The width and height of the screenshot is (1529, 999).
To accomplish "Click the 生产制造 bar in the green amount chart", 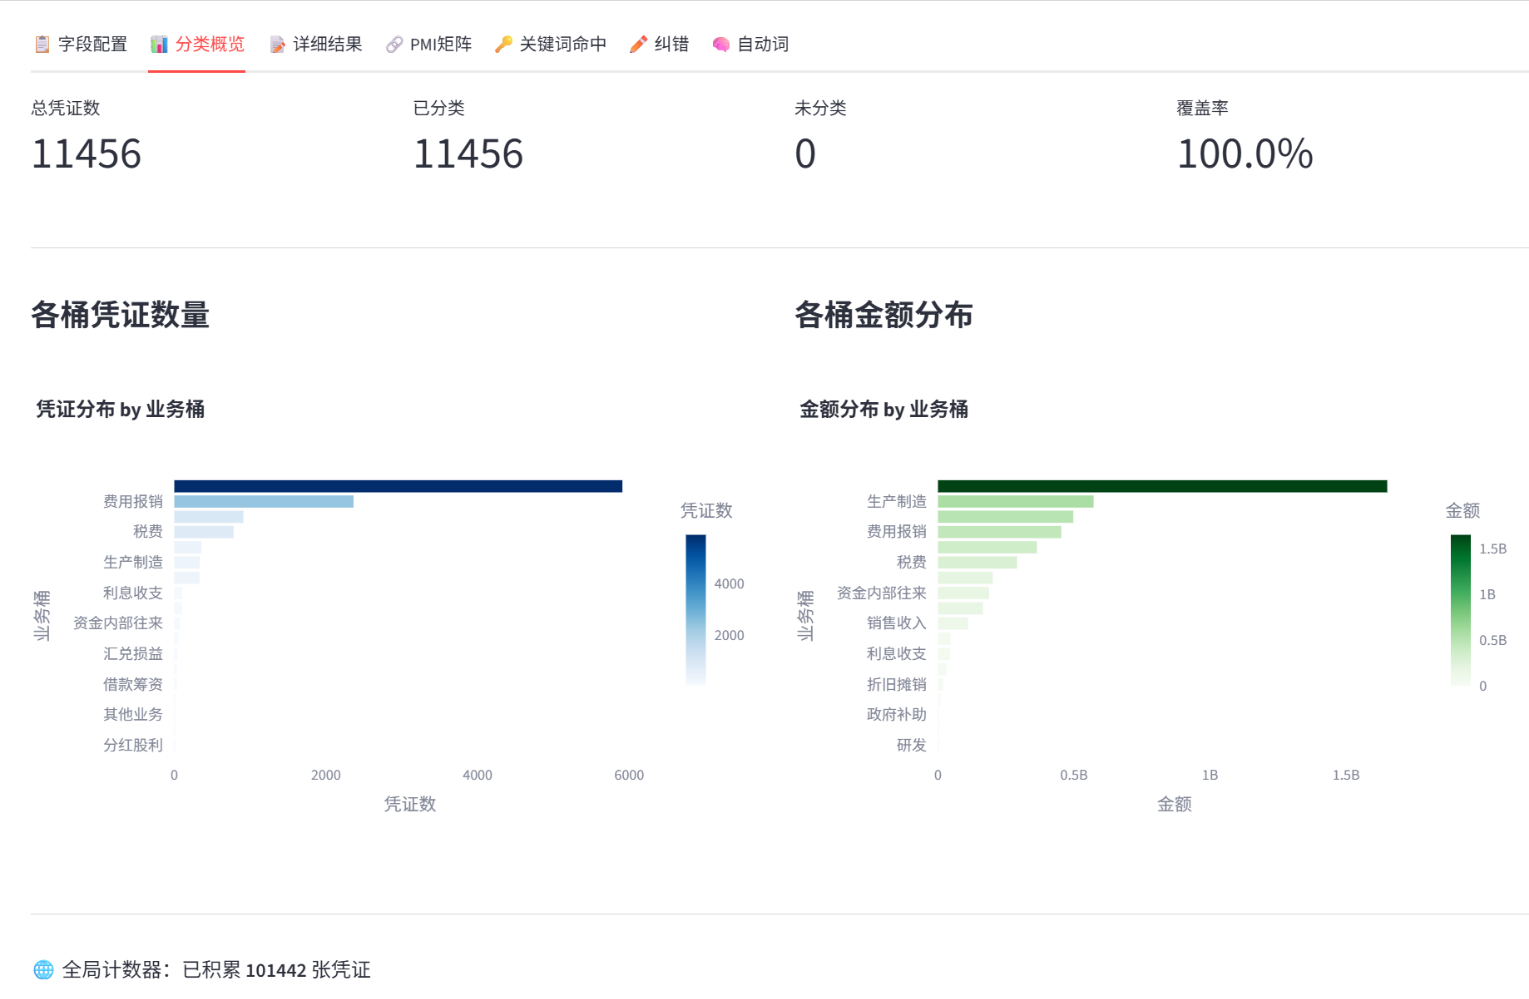I will (1015, 501).
